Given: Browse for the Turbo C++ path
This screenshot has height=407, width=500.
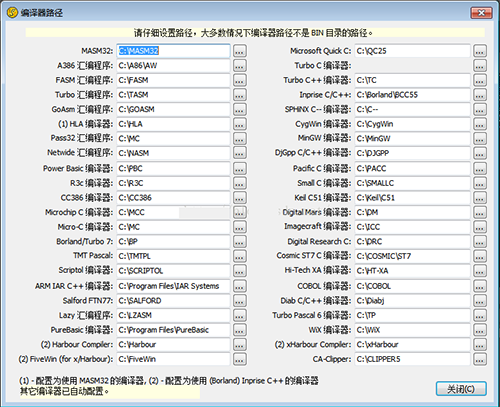Looking at the screenshot, I should point(480,80).
